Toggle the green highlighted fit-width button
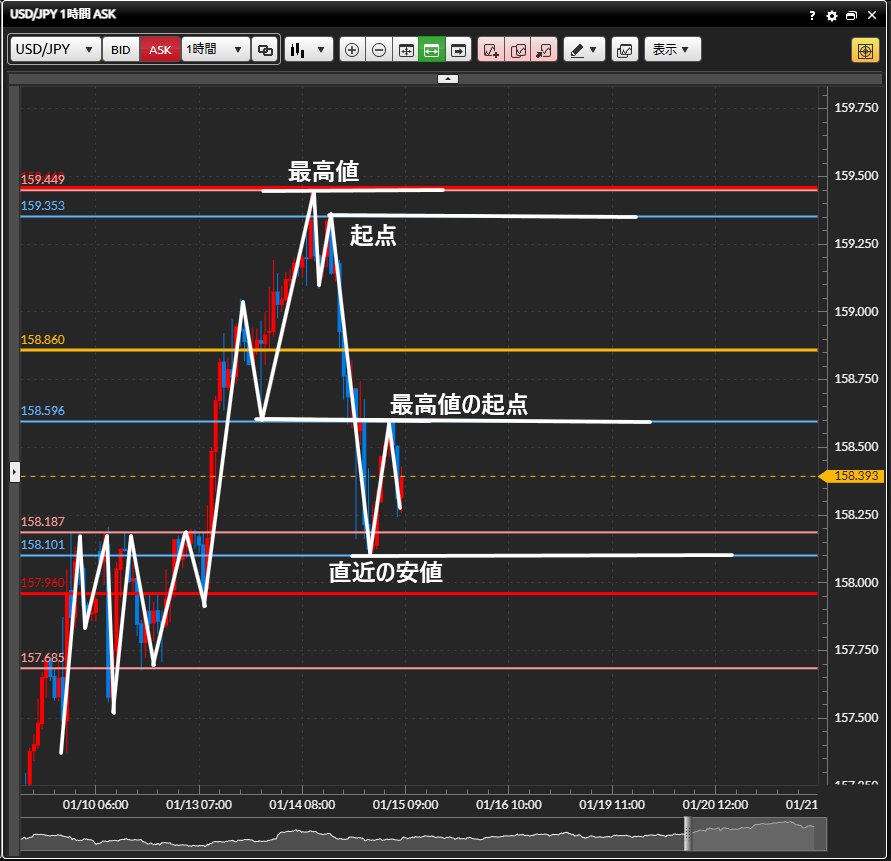This screenshot has width=891, height=861. (432, 50)
